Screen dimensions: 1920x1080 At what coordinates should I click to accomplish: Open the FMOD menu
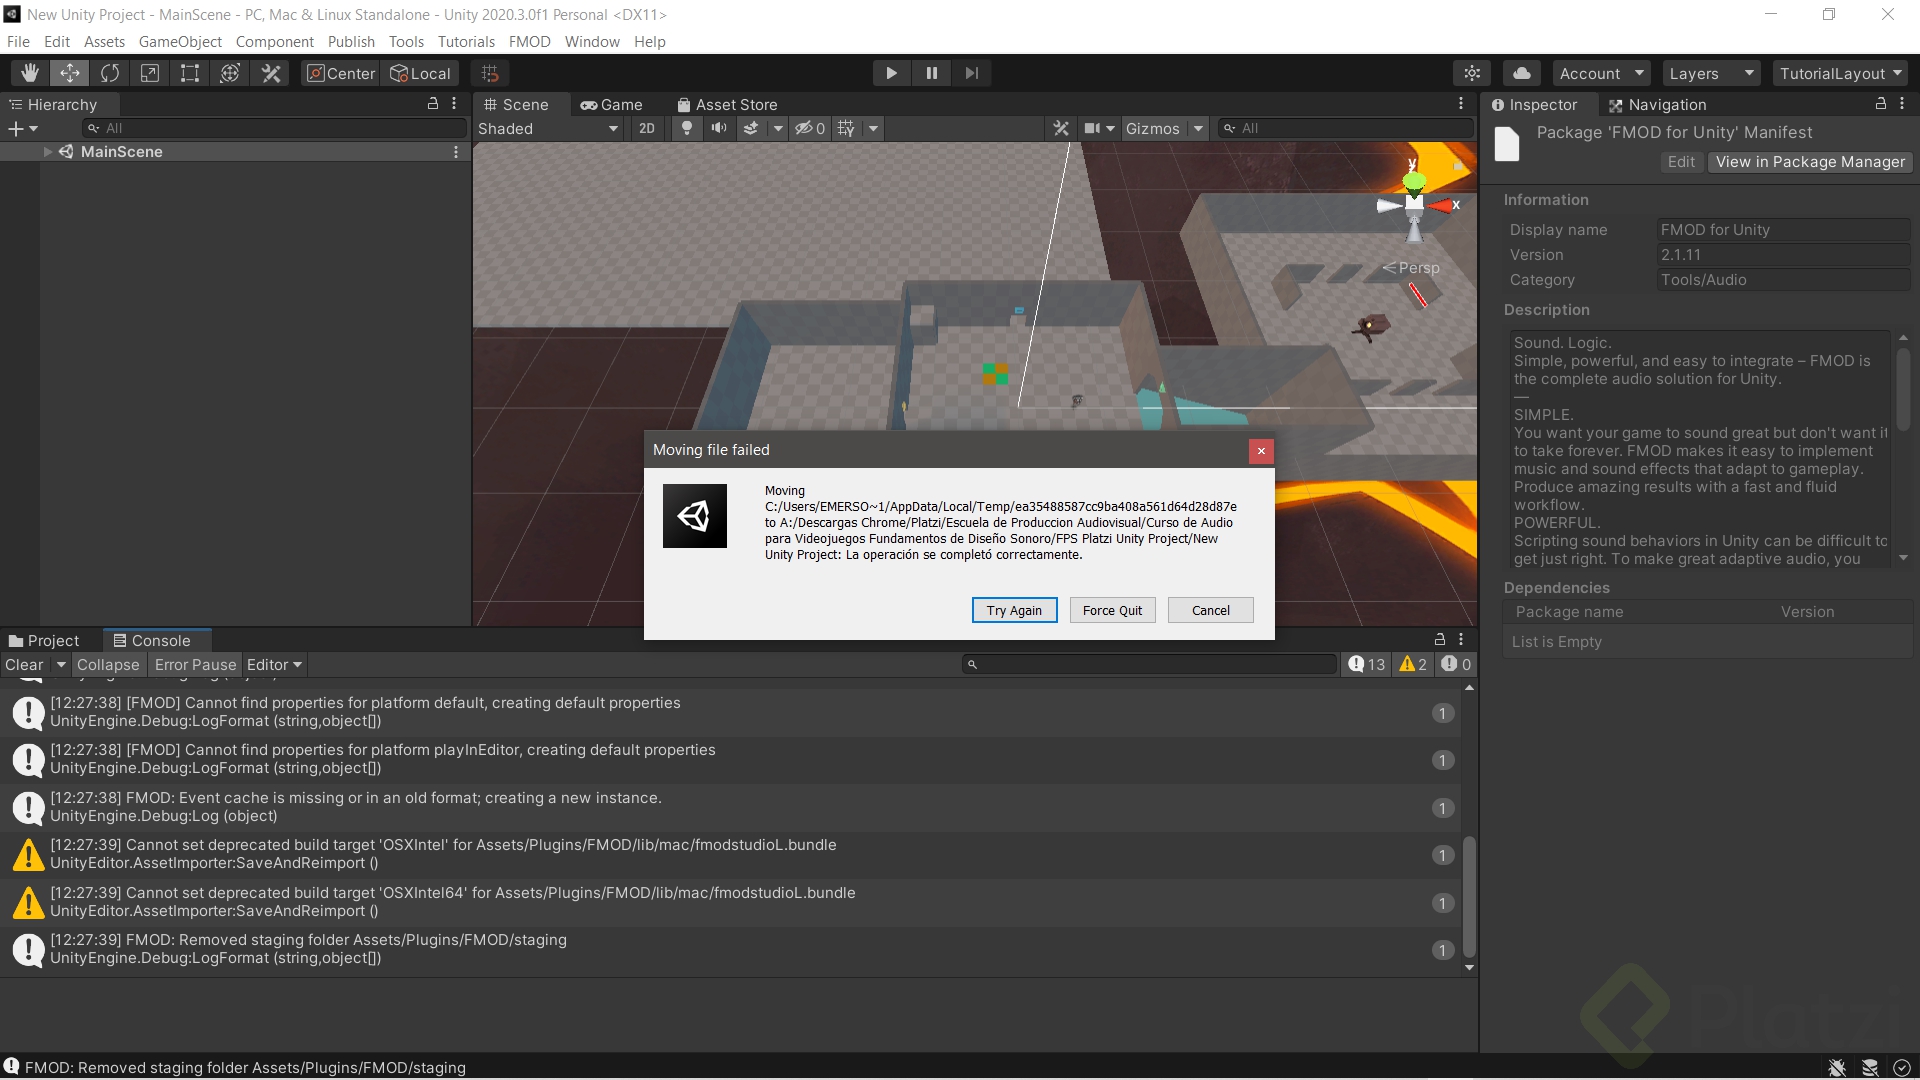tap(529, 42)
